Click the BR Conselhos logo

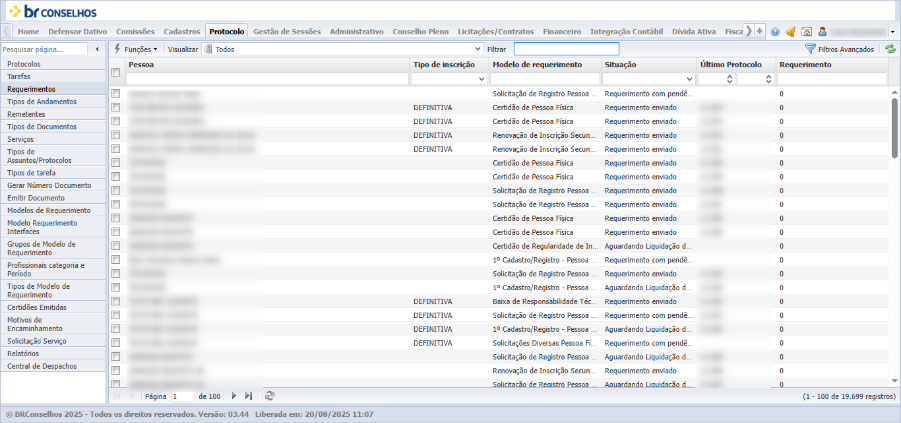[53, 11]
